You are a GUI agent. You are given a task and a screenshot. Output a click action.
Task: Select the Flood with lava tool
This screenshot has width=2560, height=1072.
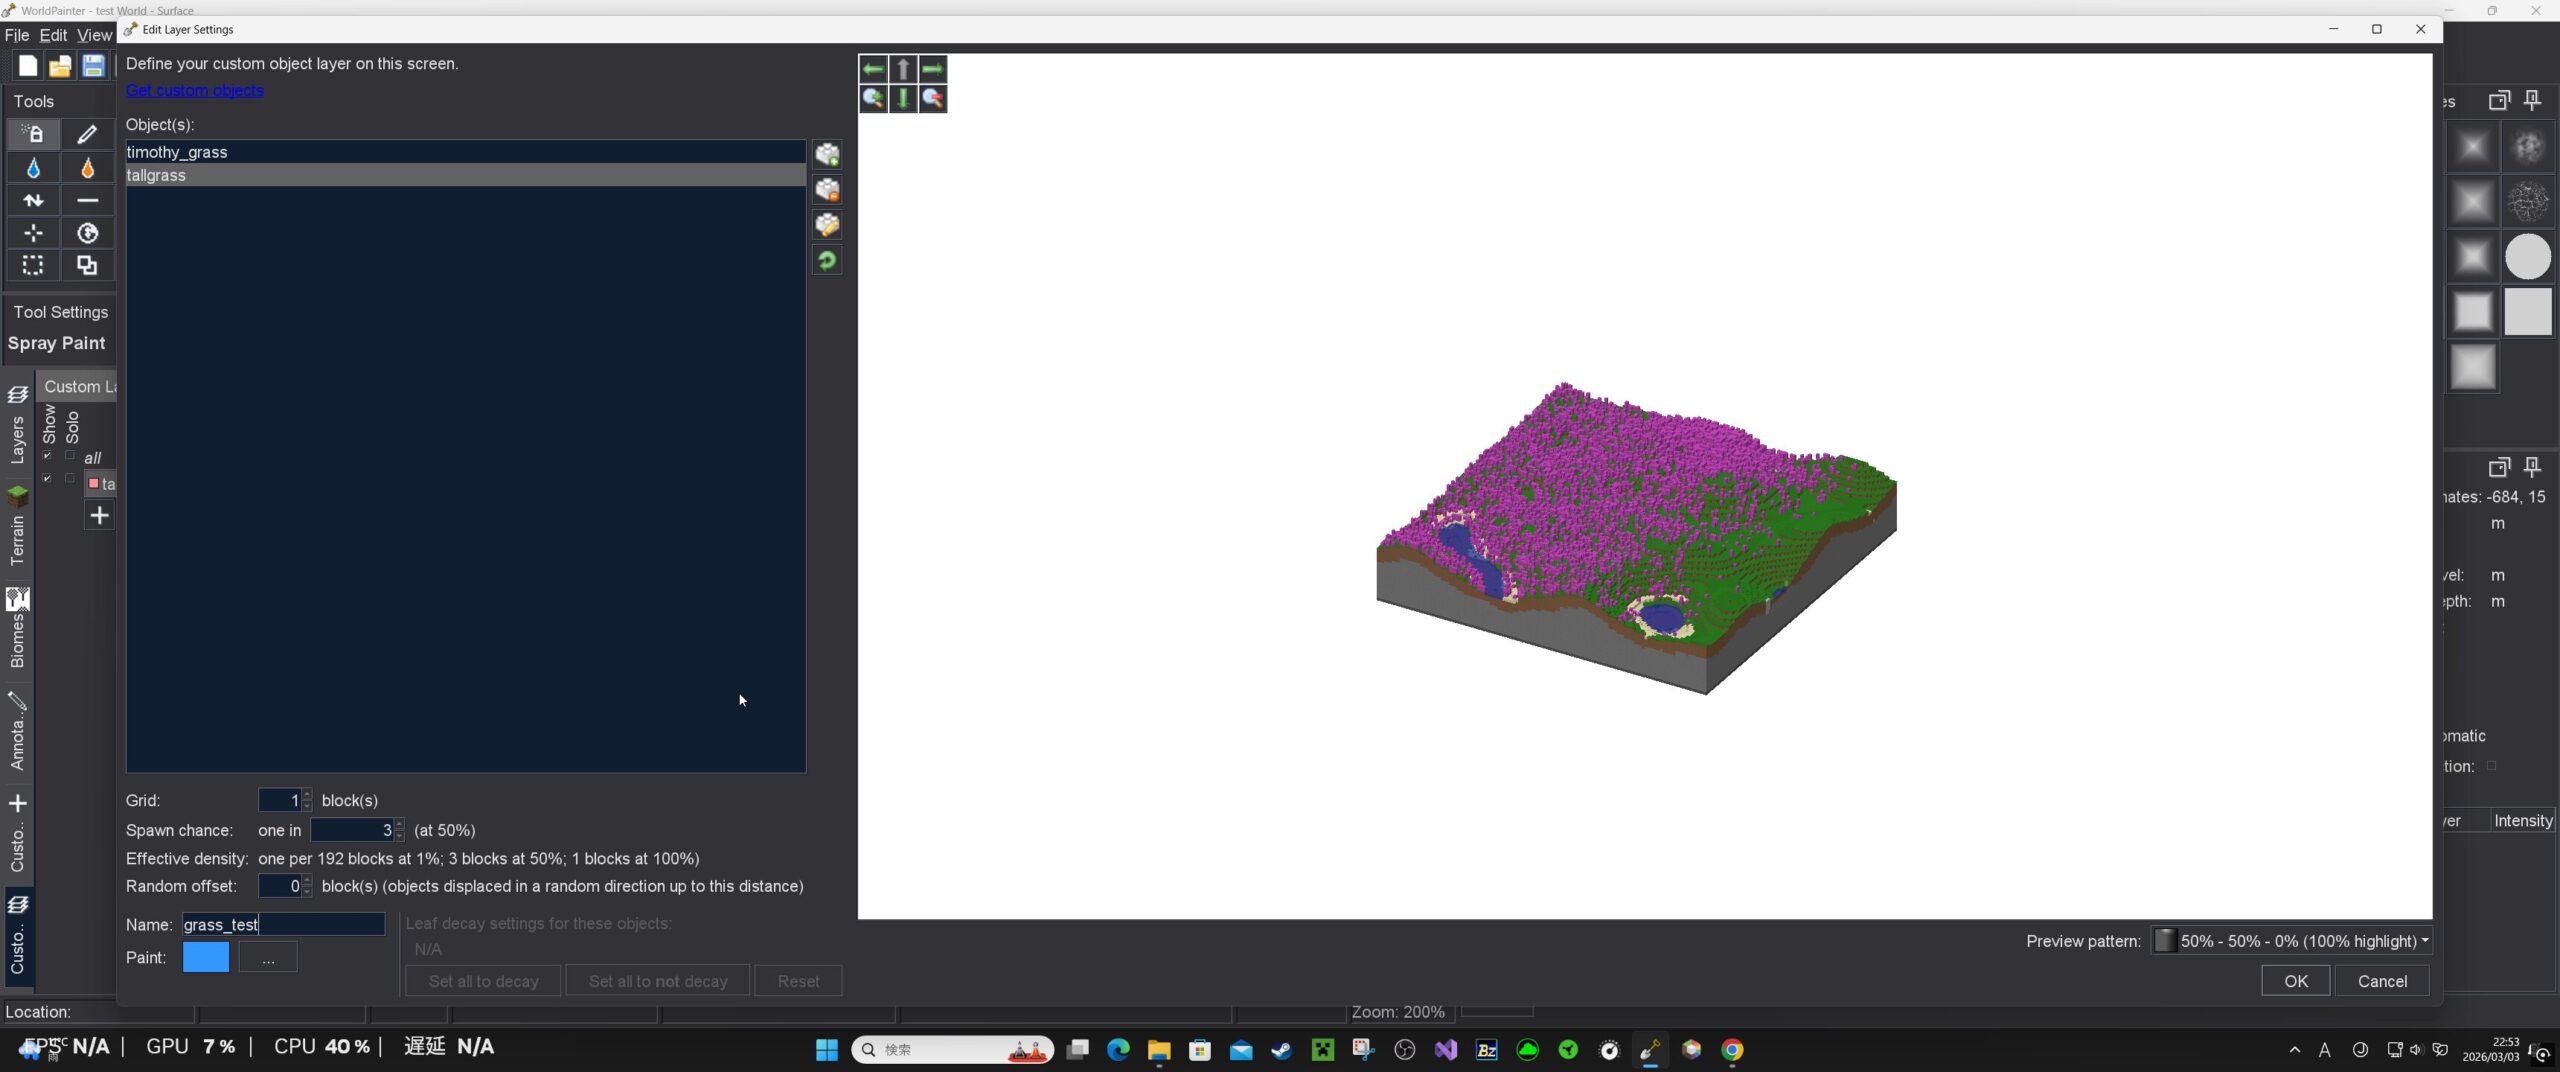point(87,168)
